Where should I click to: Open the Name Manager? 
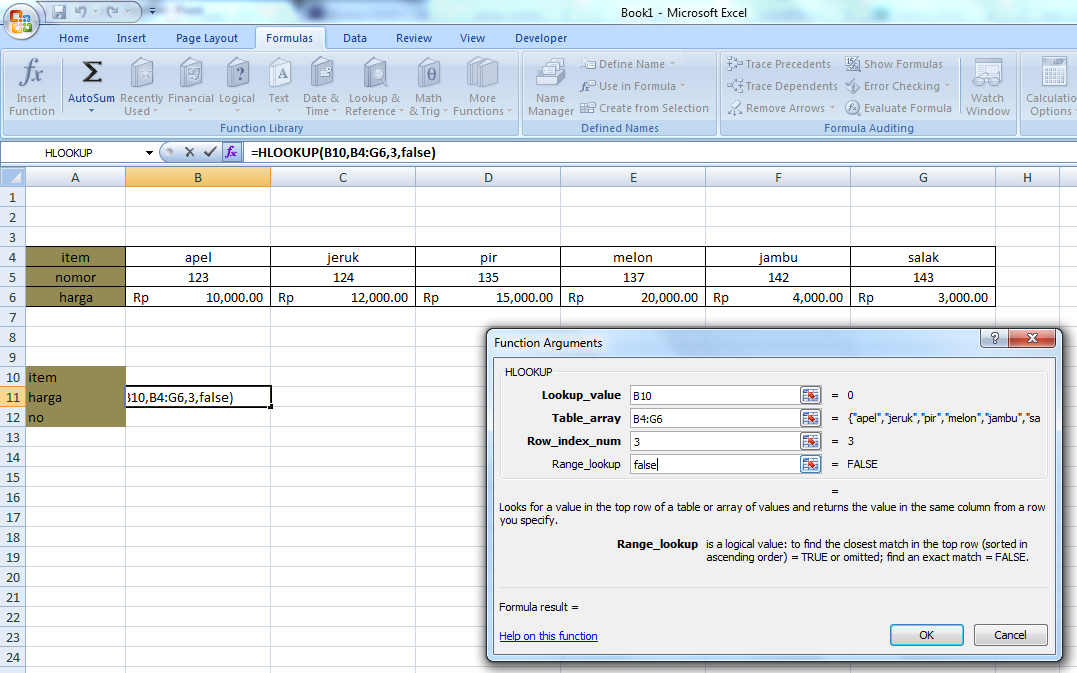pyautogui.click(x=549, y=86)
